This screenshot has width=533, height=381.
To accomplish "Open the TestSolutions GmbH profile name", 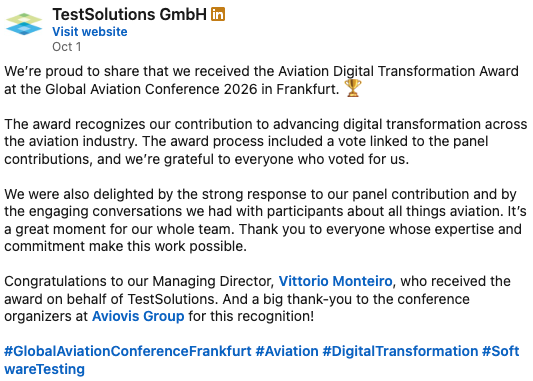I will [x=130, y=14].
